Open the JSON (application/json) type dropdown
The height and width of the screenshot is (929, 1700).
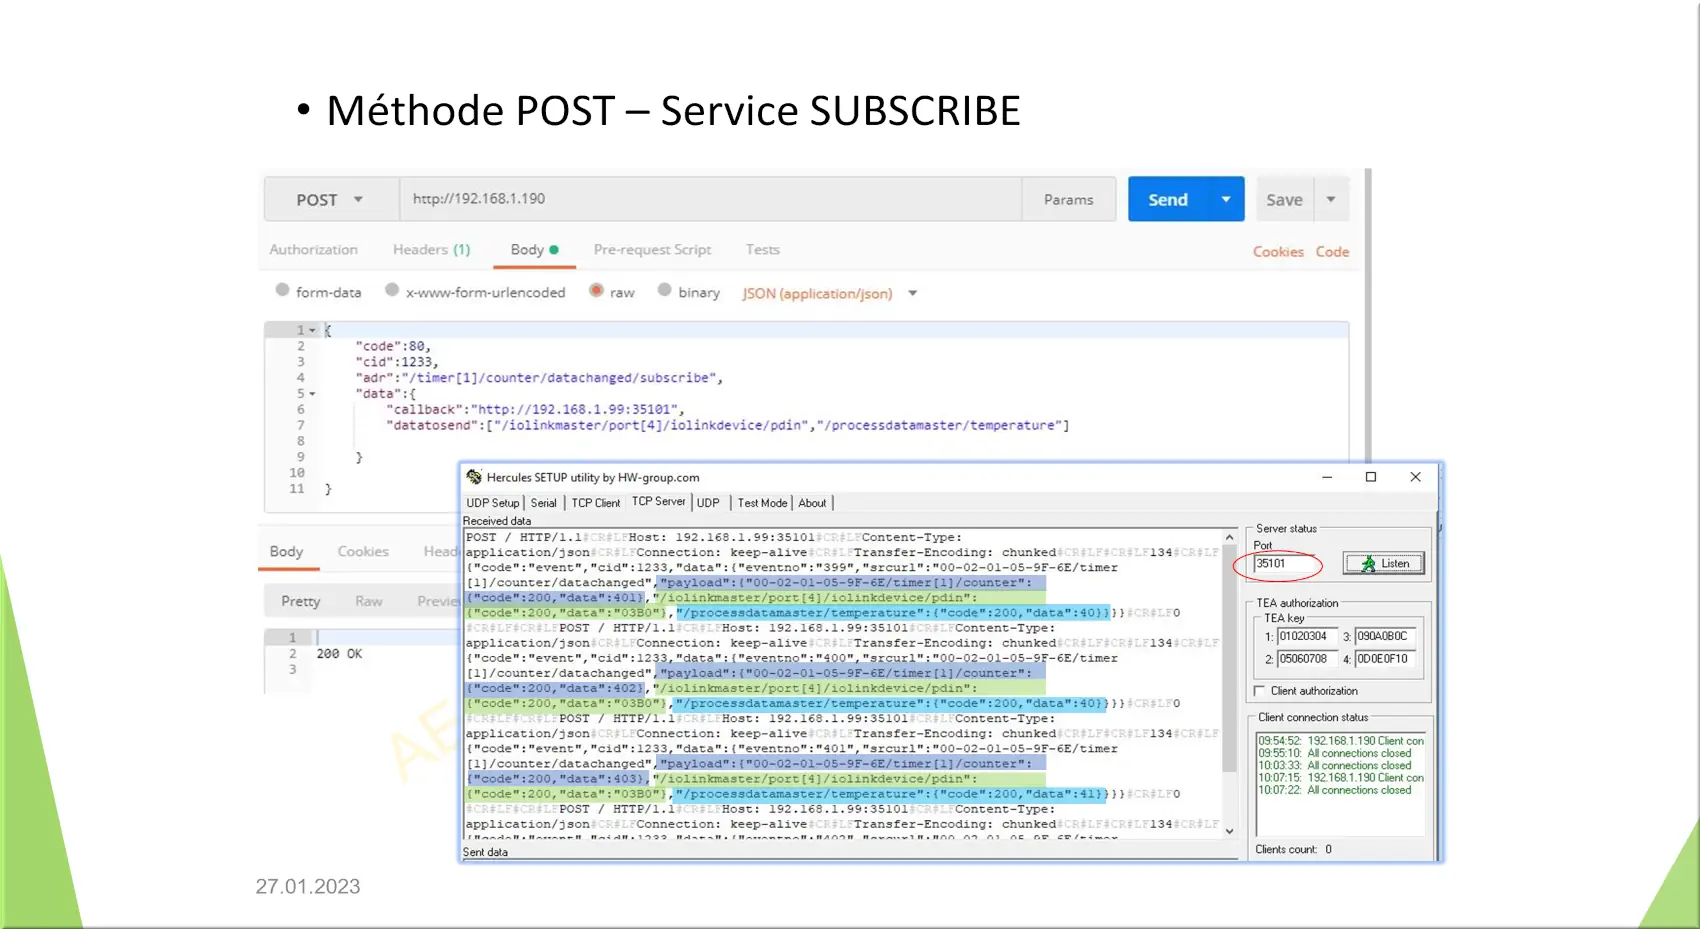pos(912,294)
